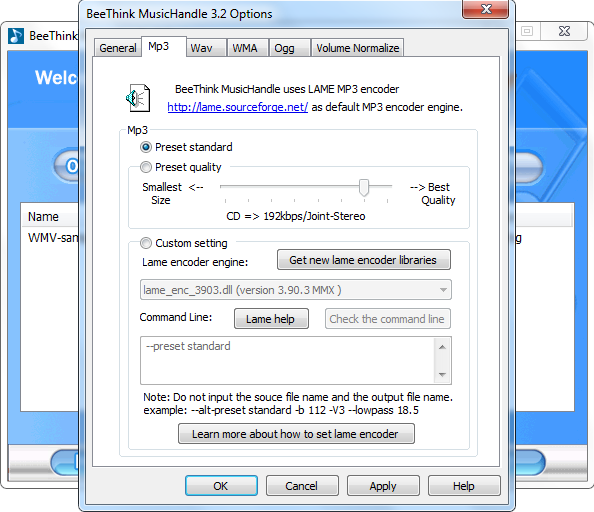Confirm options with the OK button
Screen dimensions: 594x512
[221, 485]
